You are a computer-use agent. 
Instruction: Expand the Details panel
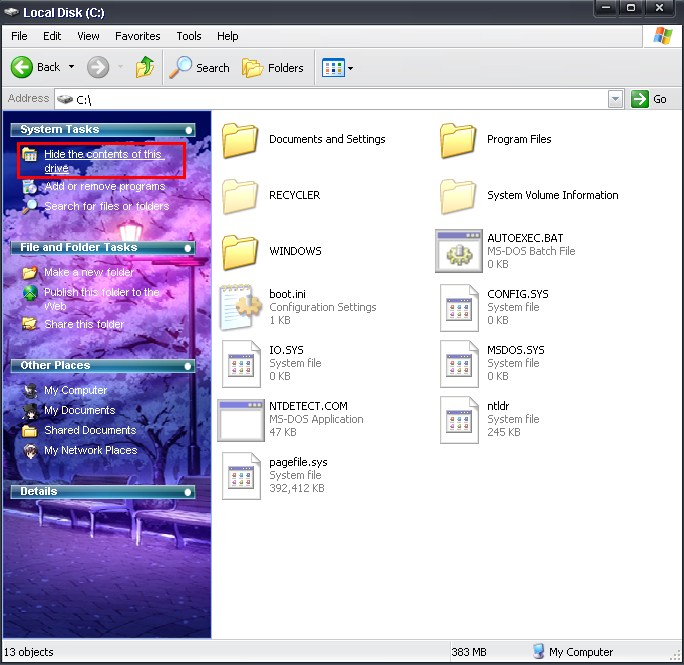(188, 492)
